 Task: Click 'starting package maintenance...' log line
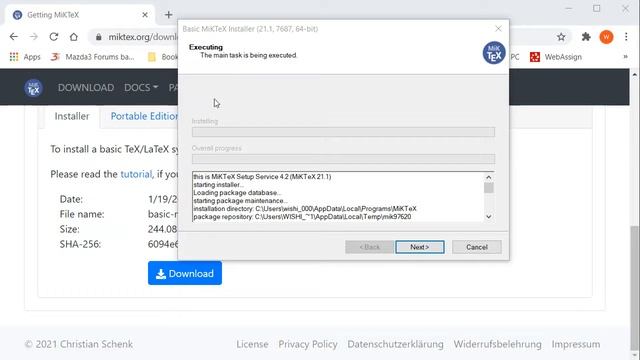240,201
